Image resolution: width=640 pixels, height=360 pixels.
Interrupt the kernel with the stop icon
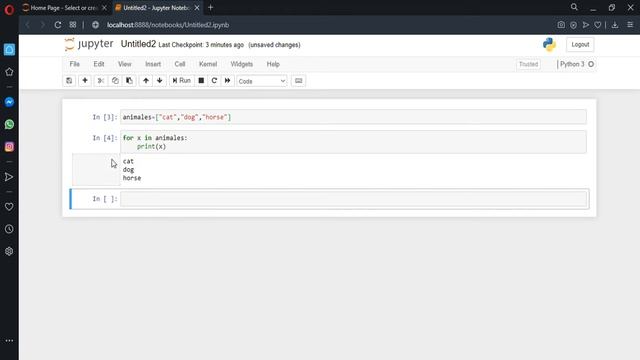[x=201, y=81]
